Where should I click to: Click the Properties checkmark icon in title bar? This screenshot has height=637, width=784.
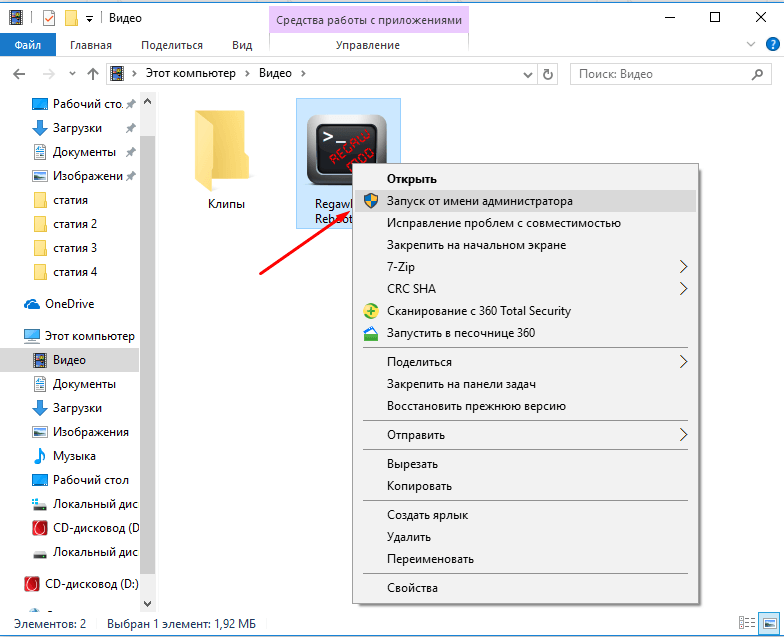(x=48, y=18)
